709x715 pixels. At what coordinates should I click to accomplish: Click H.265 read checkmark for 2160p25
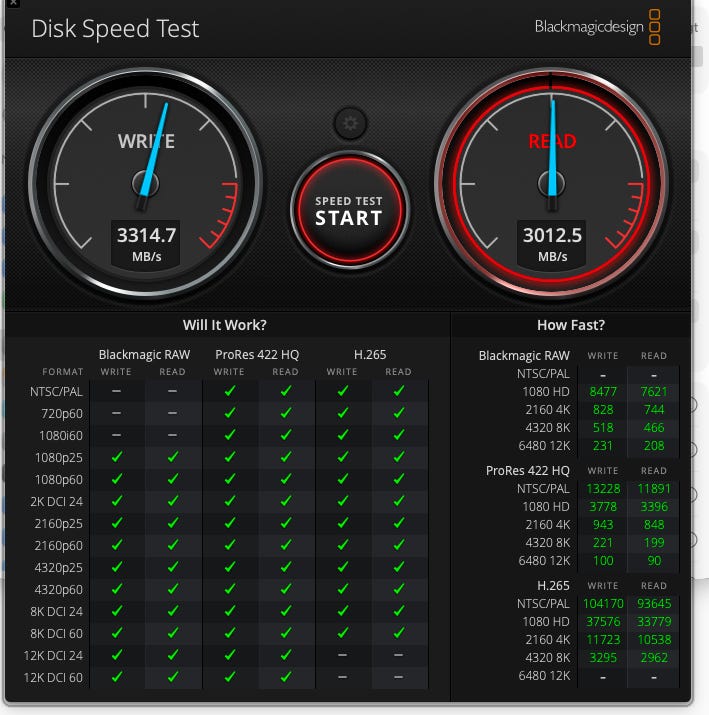pos(399,523)
